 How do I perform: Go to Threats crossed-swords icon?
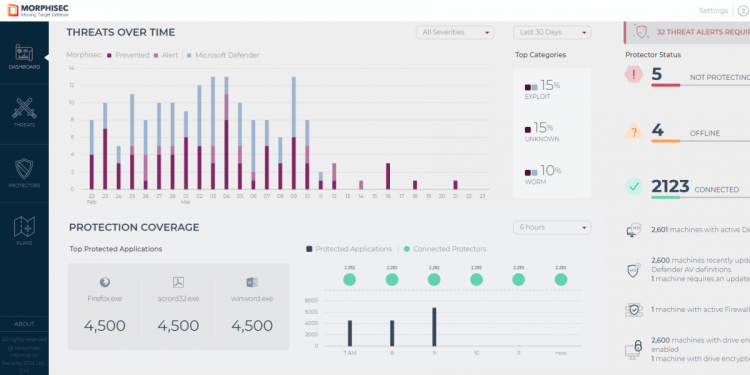24,109
